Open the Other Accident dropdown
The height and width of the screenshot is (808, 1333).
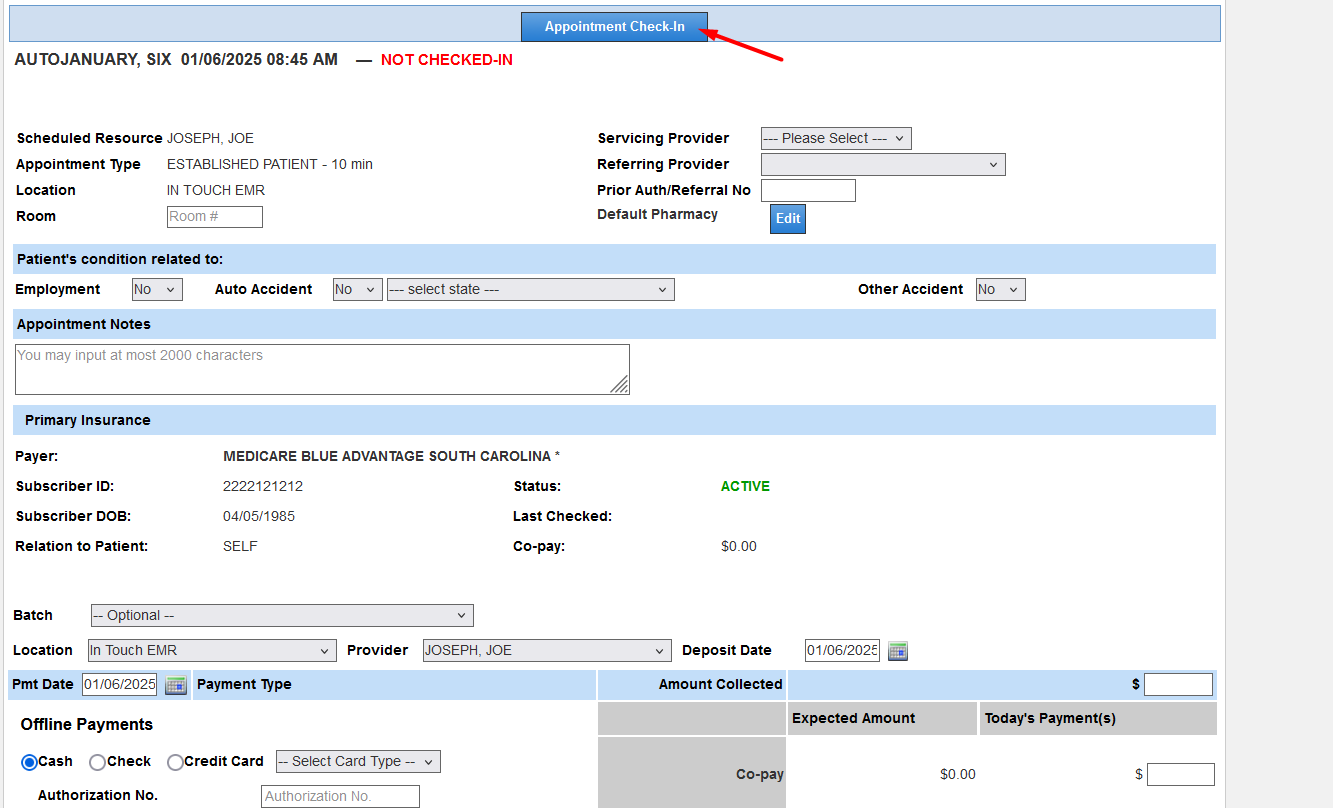tap(1000, 290)
